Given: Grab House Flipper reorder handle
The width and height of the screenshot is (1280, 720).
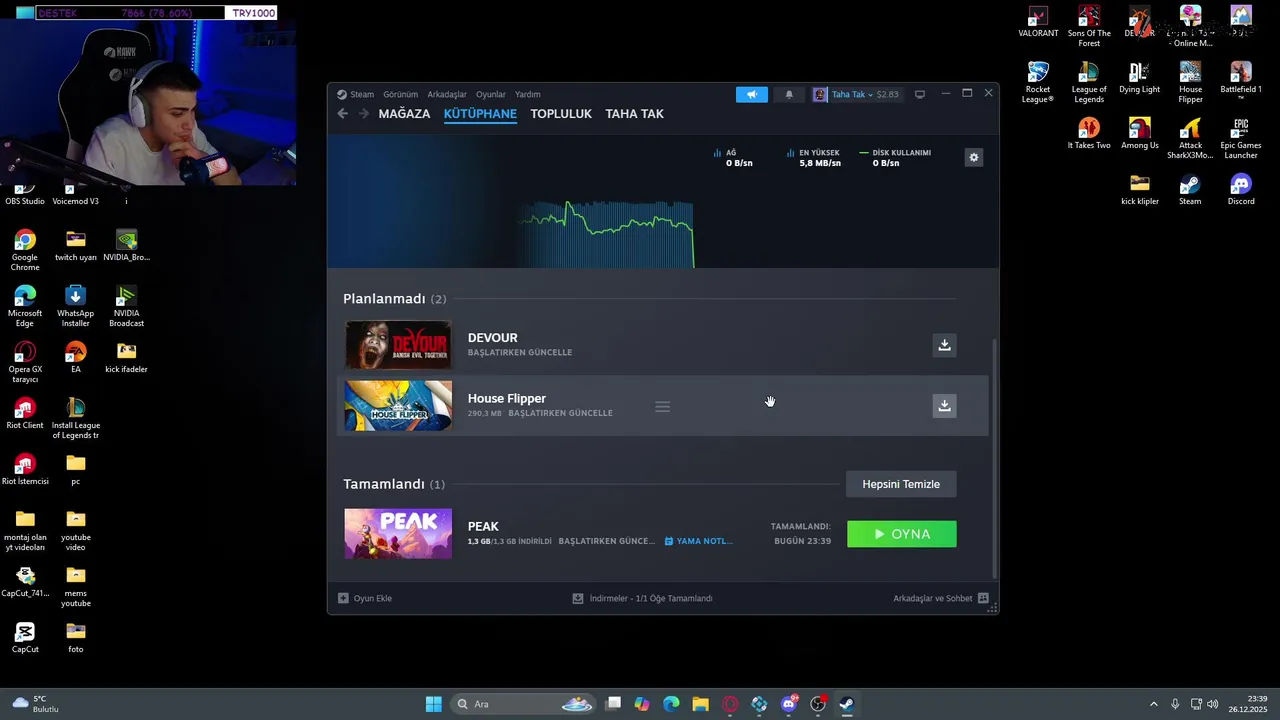Looking at the screenshot, I should coord(662,406).
